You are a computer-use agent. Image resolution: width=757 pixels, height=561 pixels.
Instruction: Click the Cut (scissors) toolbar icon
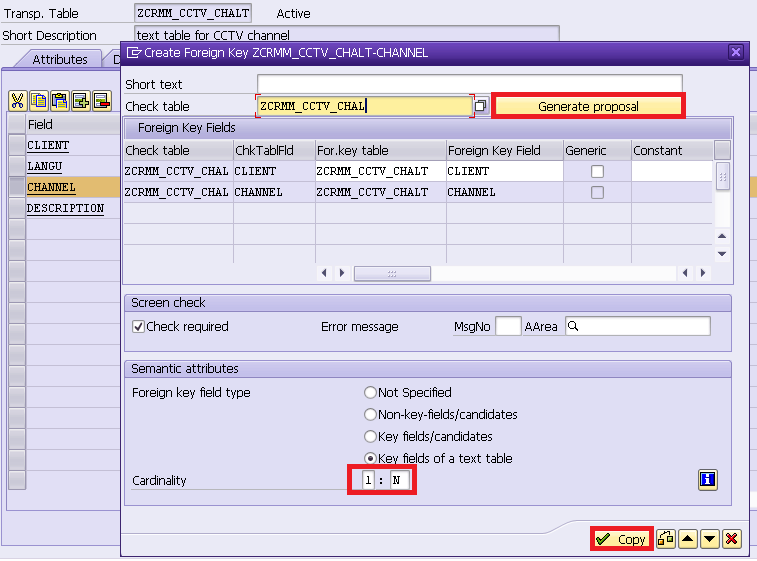point(17,101)
